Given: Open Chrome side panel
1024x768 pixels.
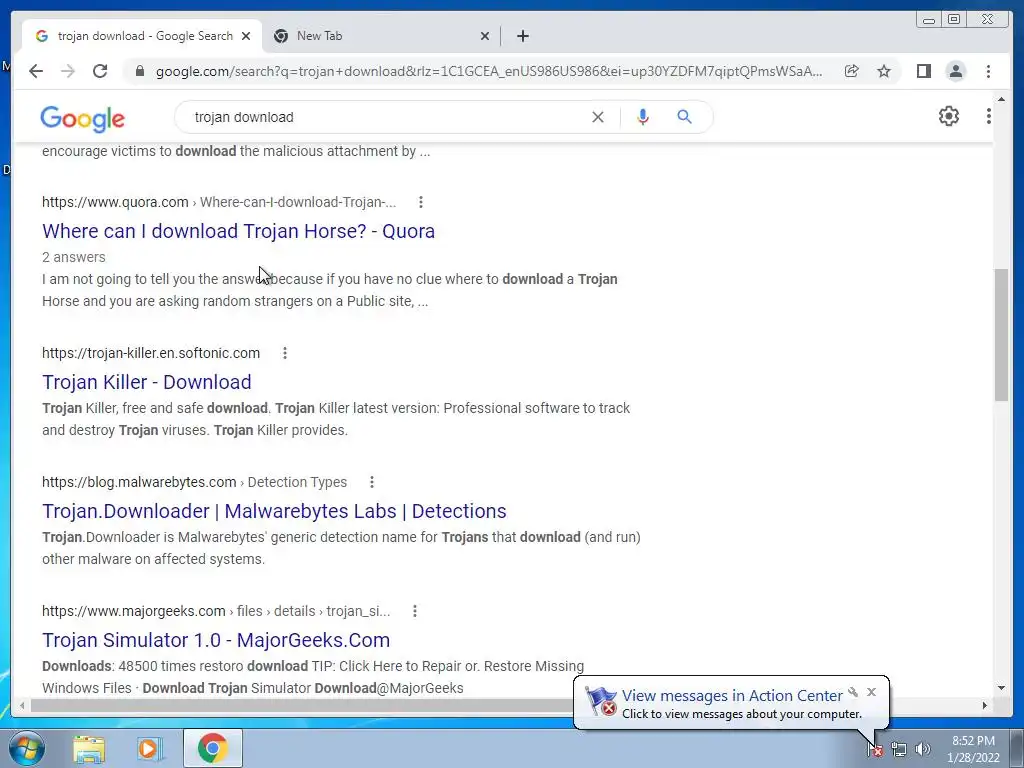Looking at the screenshot, I should pos(923,71).
